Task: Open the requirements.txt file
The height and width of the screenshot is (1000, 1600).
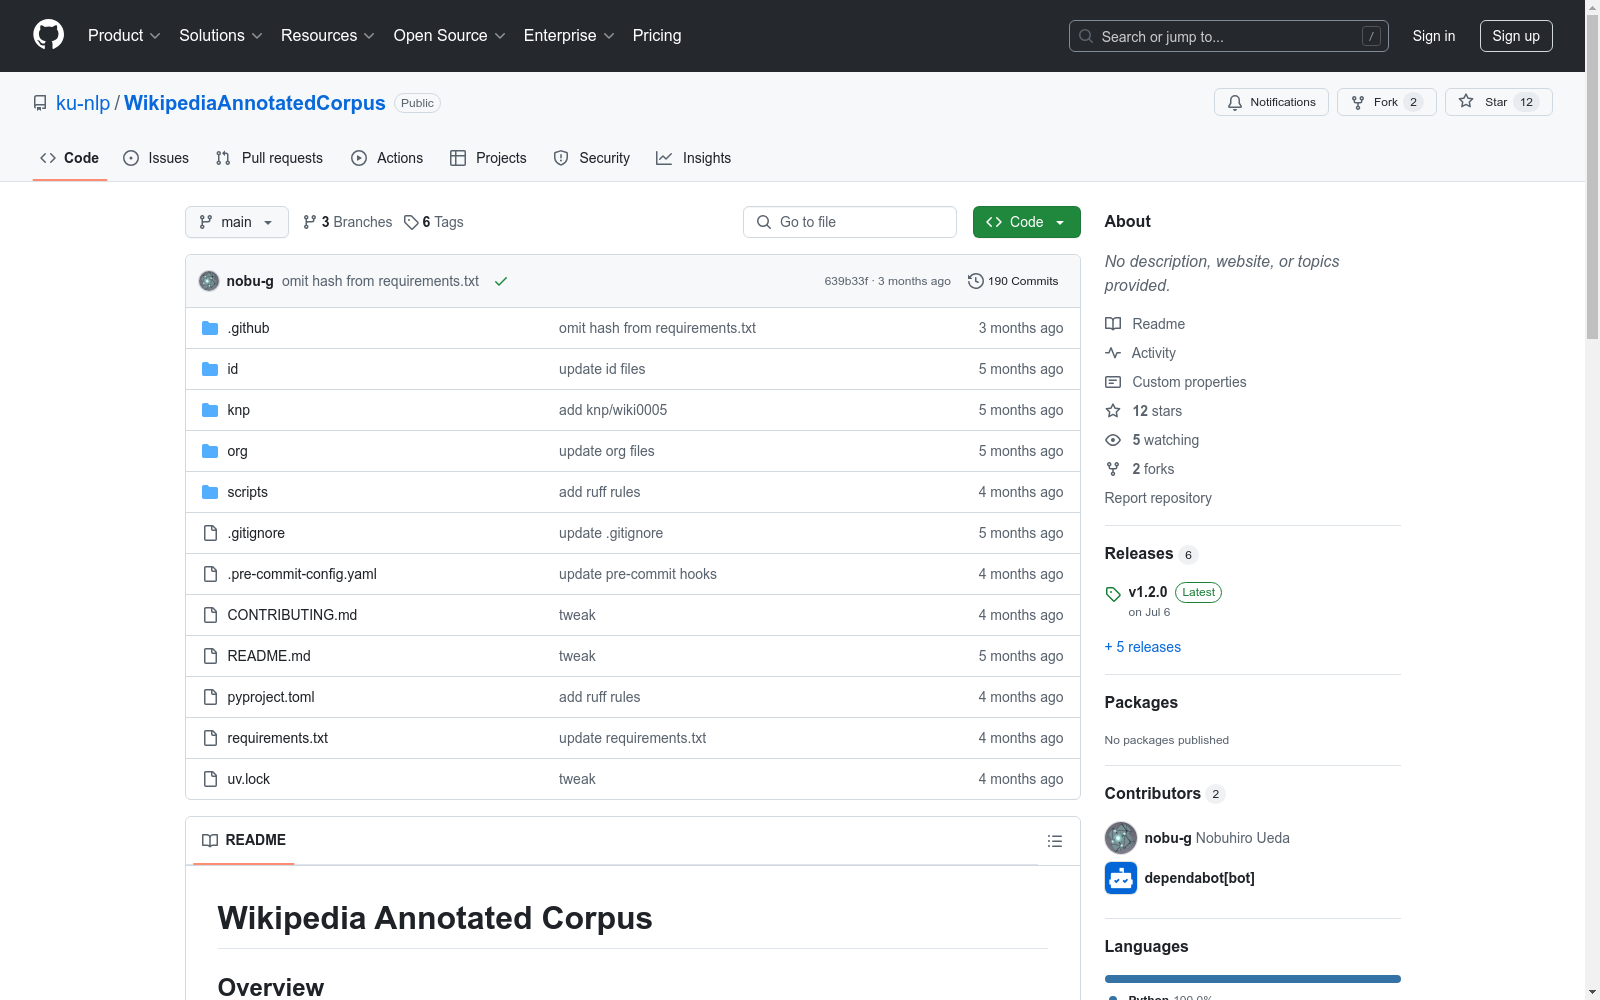Action: tap(278, 738)
